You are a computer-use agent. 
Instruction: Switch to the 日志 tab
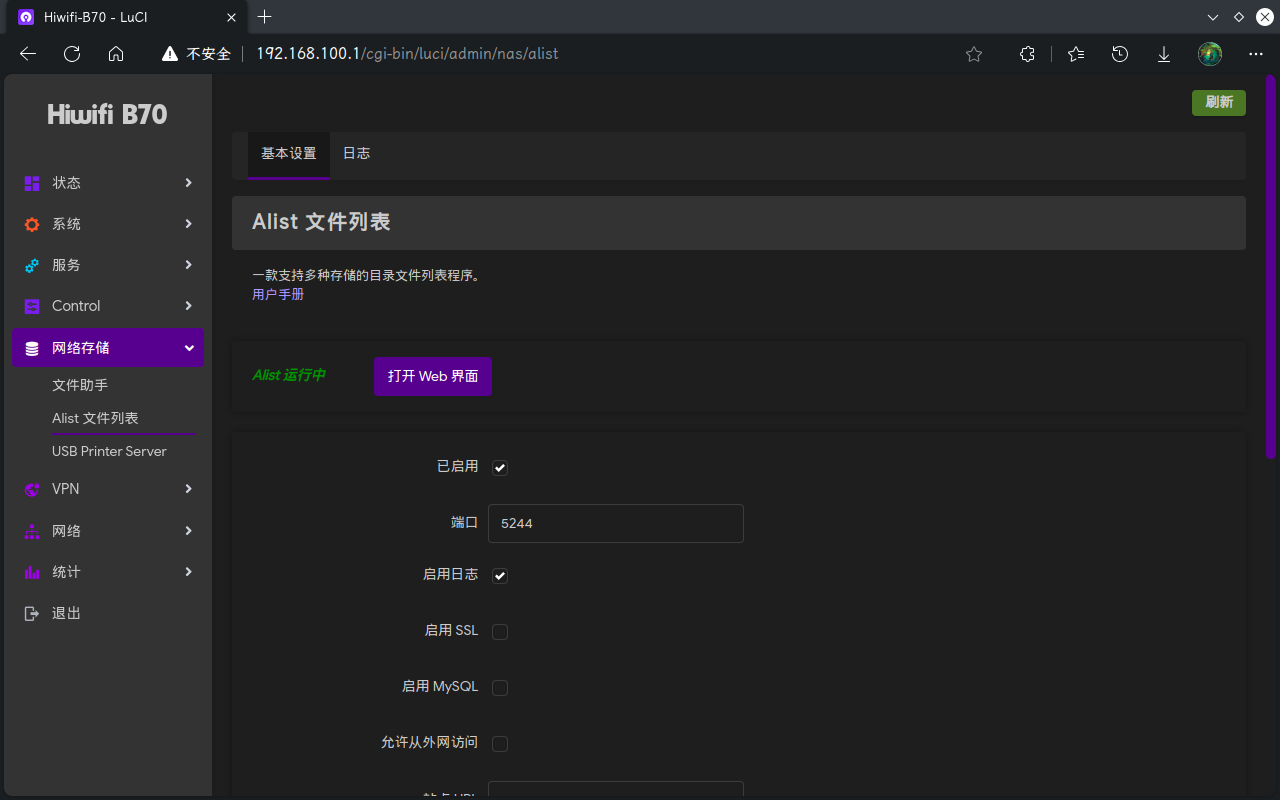356,154
